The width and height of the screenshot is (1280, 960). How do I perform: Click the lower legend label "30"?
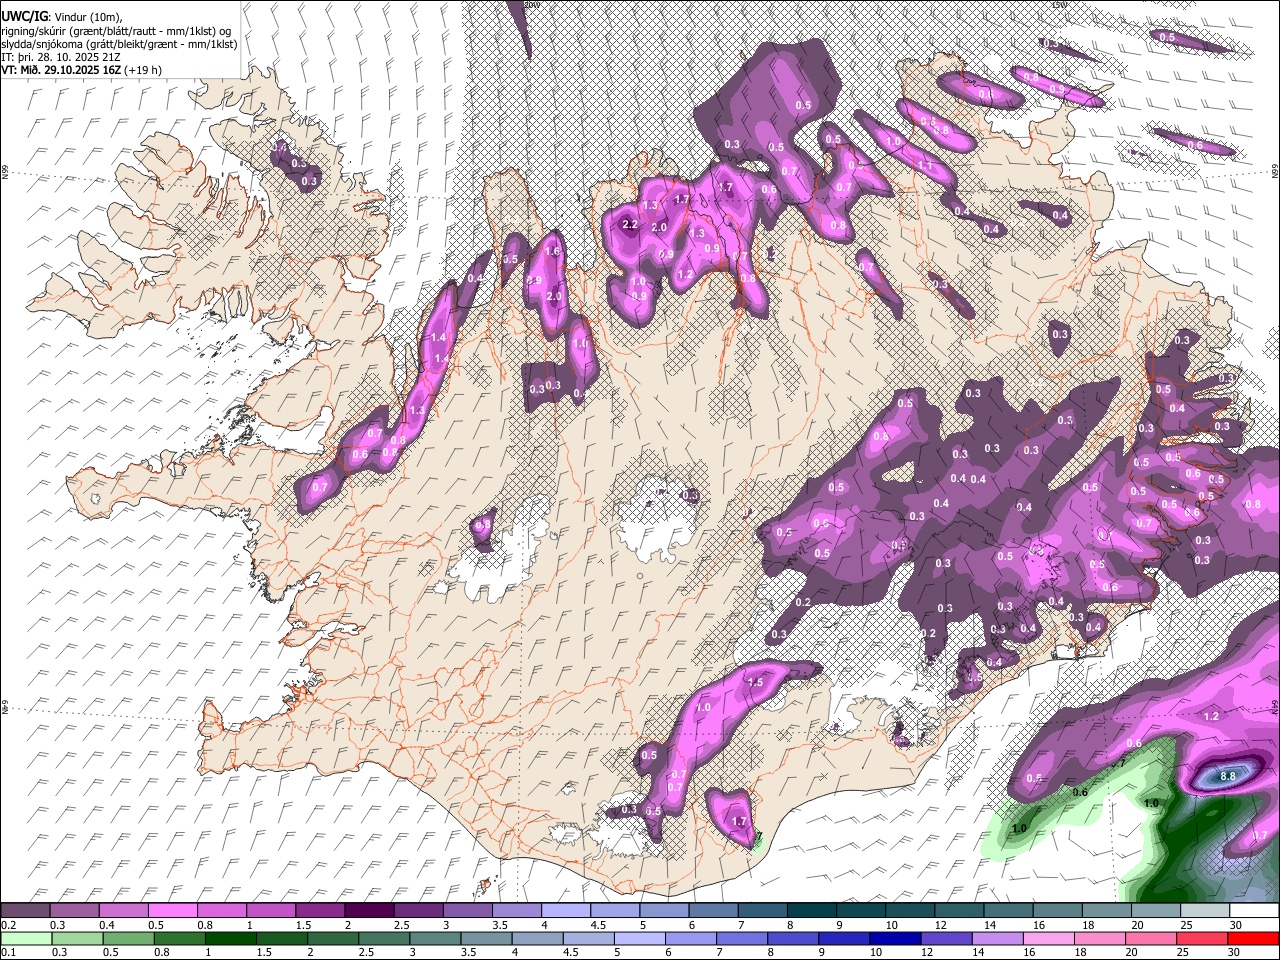tap(1236, 953)
